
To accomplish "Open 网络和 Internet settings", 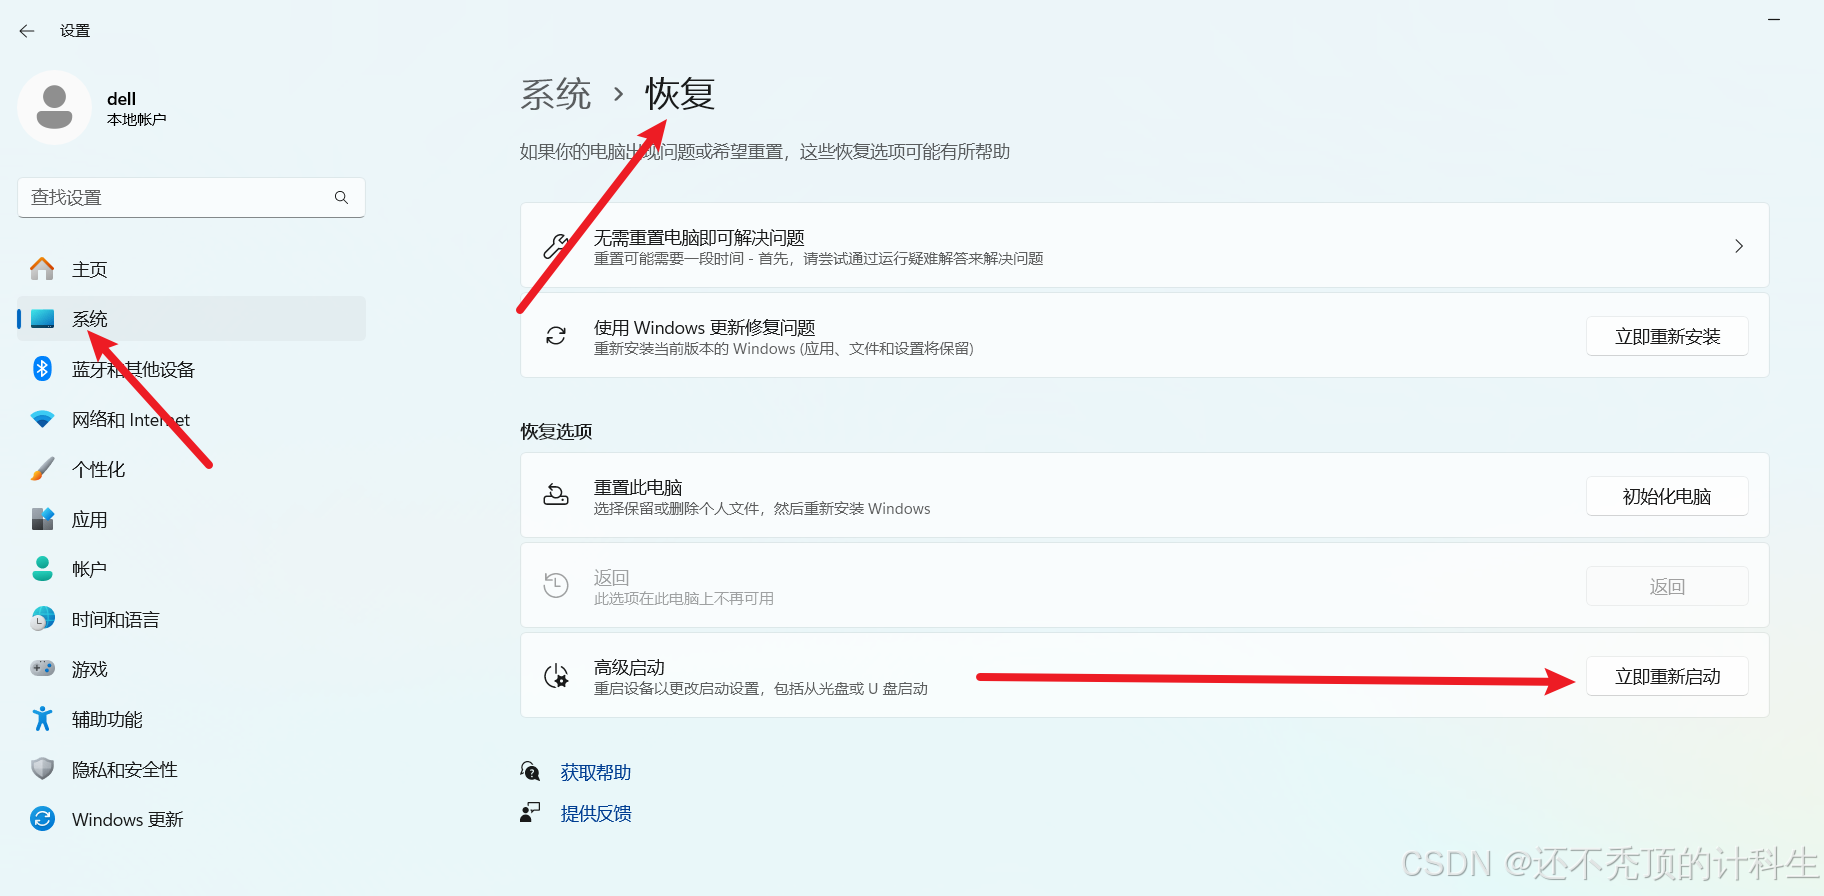I will [191, 419].
